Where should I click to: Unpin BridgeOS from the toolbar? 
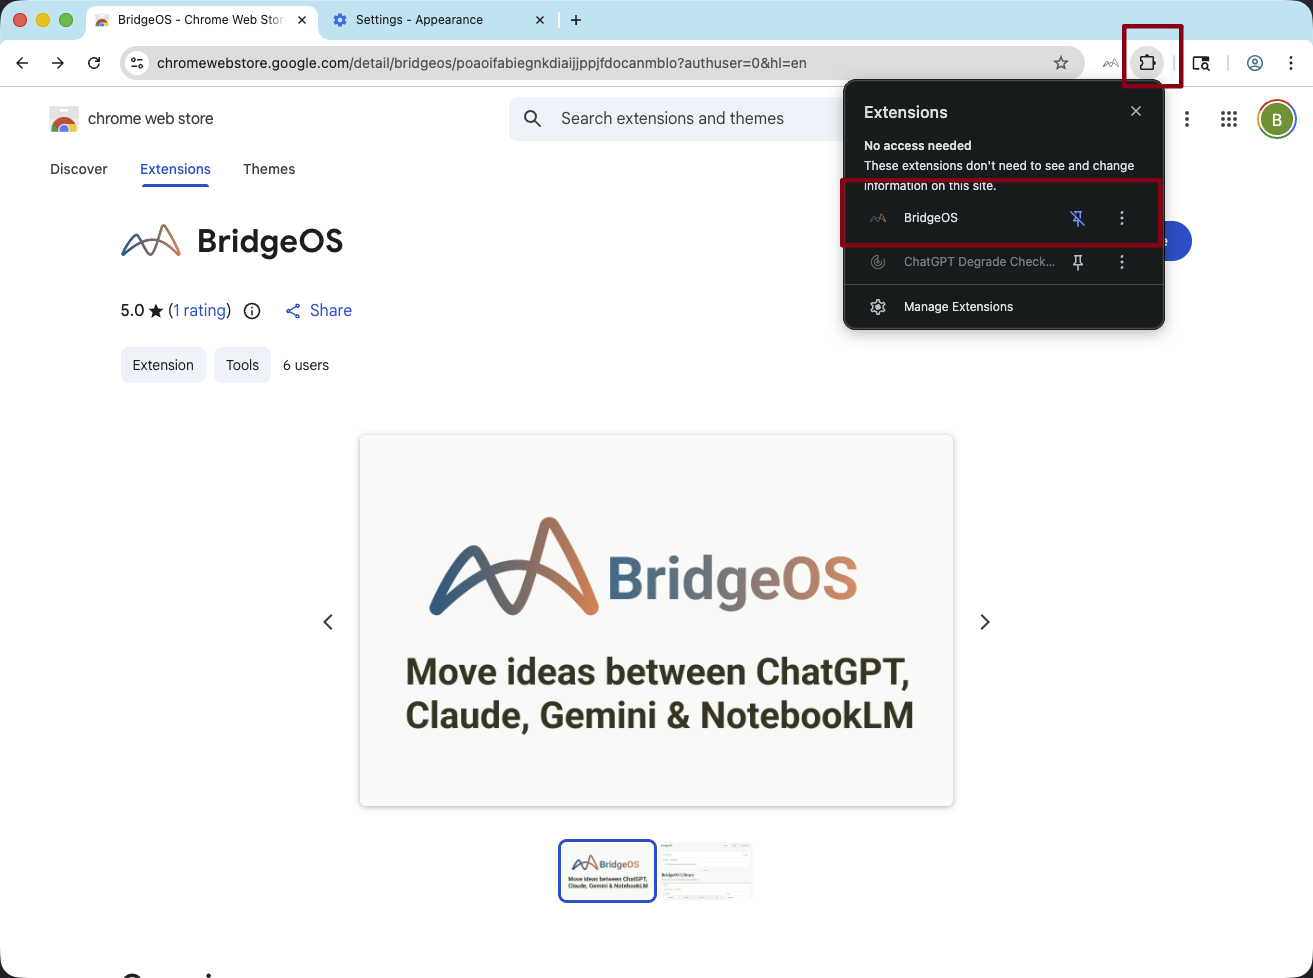click(1077, 218)
